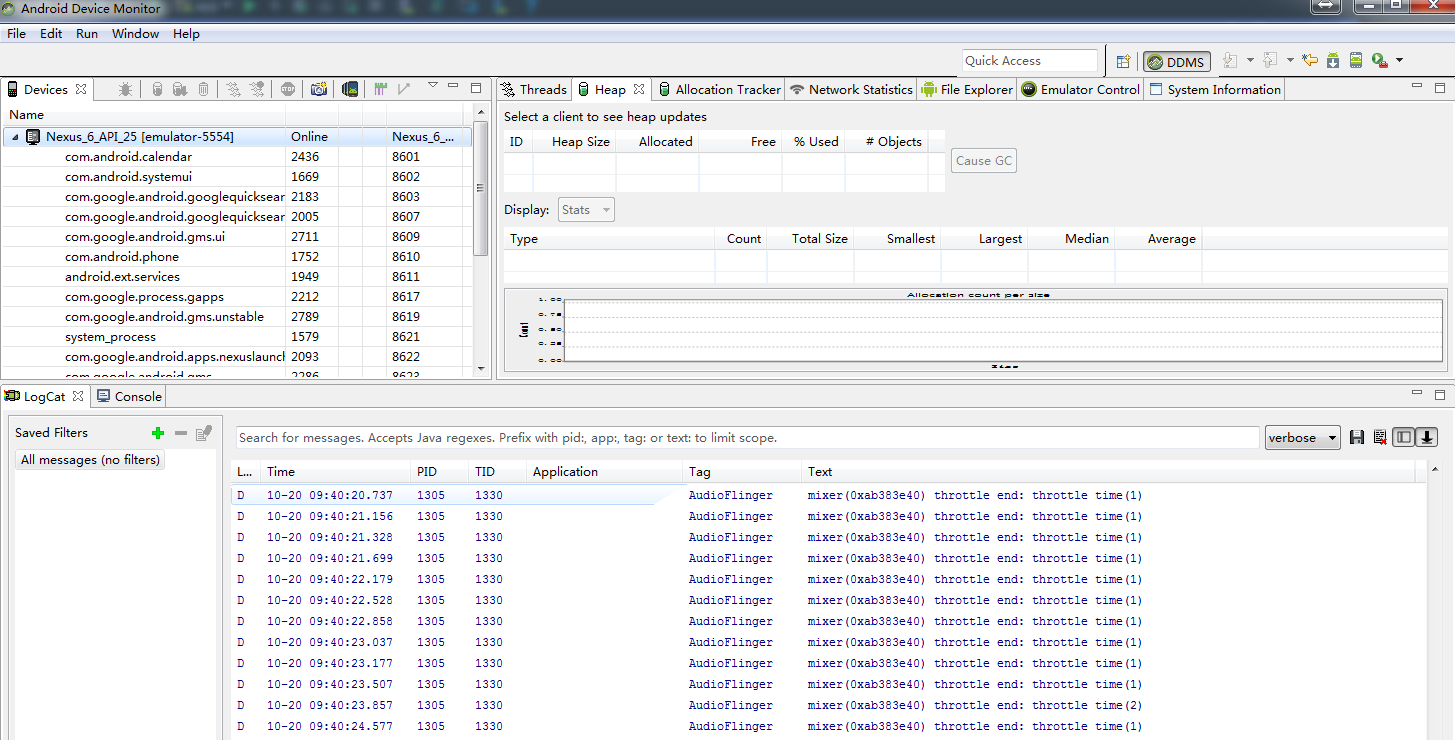This screenshot has width=1455, height=740.
Task: Open the External Tools dropdown arrow
Action: coord(1399,61)
